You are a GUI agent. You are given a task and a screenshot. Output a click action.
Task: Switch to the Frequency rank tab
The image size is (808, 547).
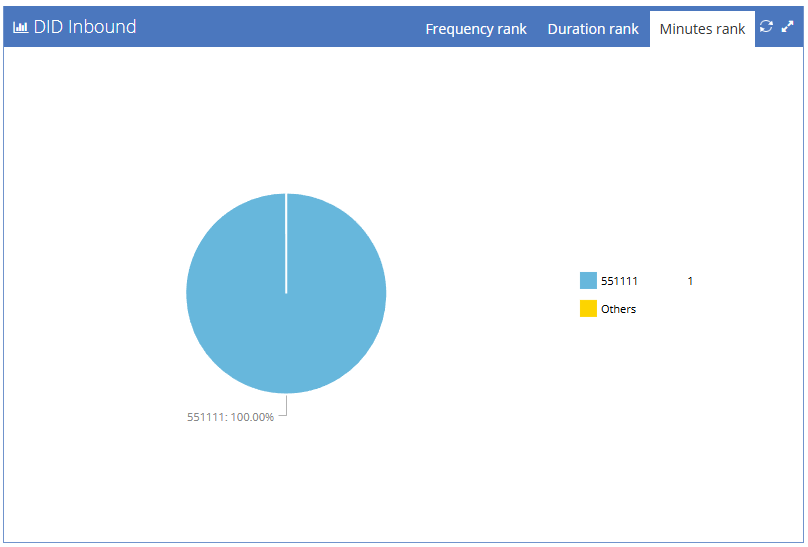click(476, 29)
